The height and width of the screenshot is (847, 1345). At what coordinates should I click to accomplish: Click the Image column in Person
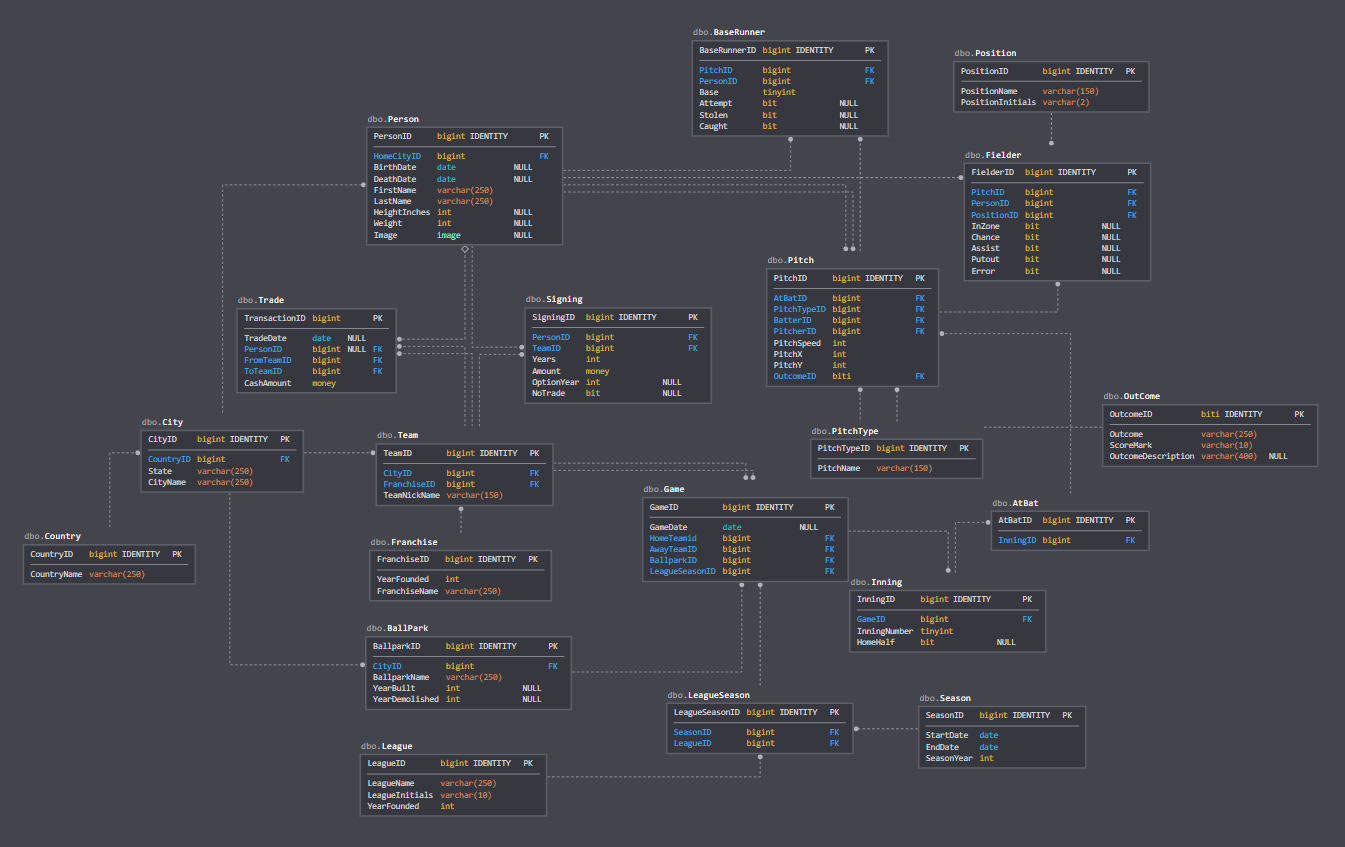pyautogui.click(x=464, y=235)
